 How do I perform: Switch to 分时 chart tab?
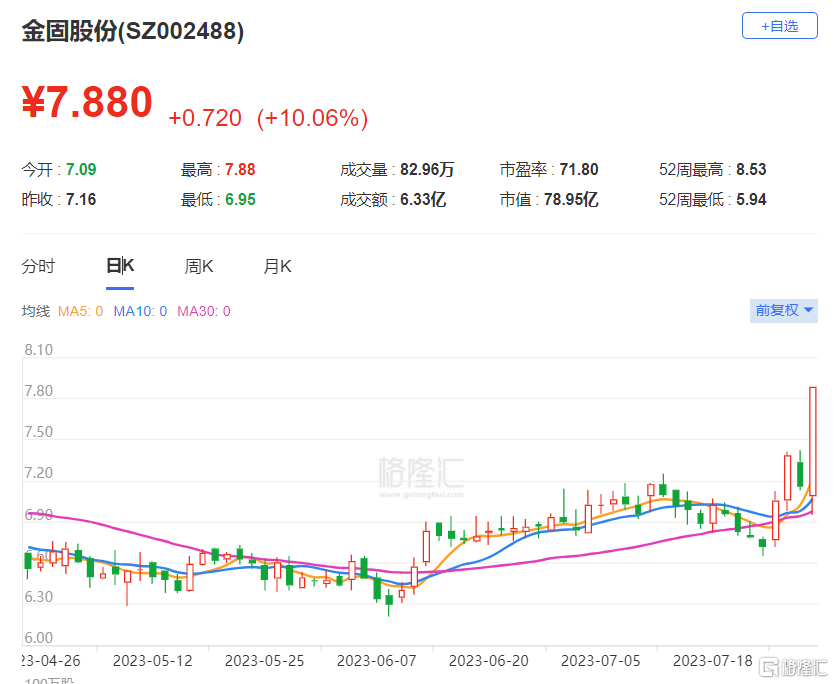click(x=38, y=266)
